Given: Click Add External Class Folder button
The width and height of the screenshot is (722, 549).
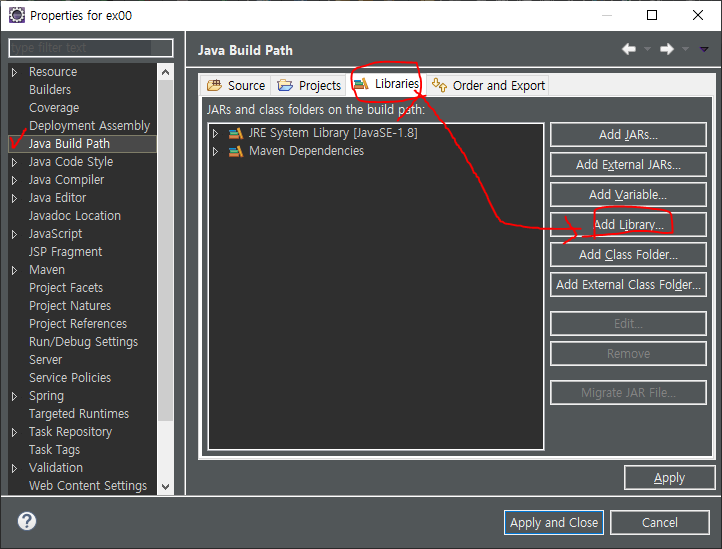Looking at the screenshot, I should (628, 285).
